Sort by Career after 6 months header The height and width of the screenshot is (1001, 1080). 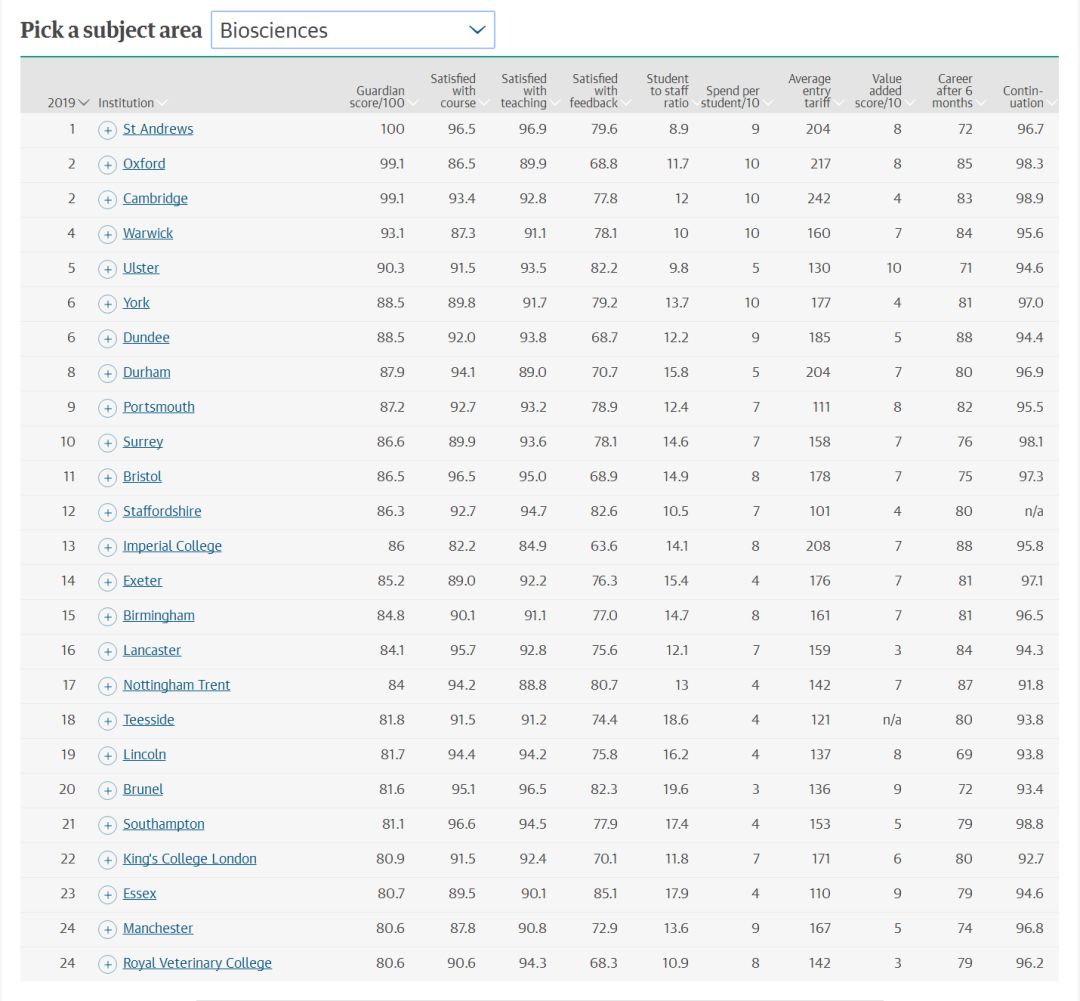pyautogui.click(x=958, y=90)
